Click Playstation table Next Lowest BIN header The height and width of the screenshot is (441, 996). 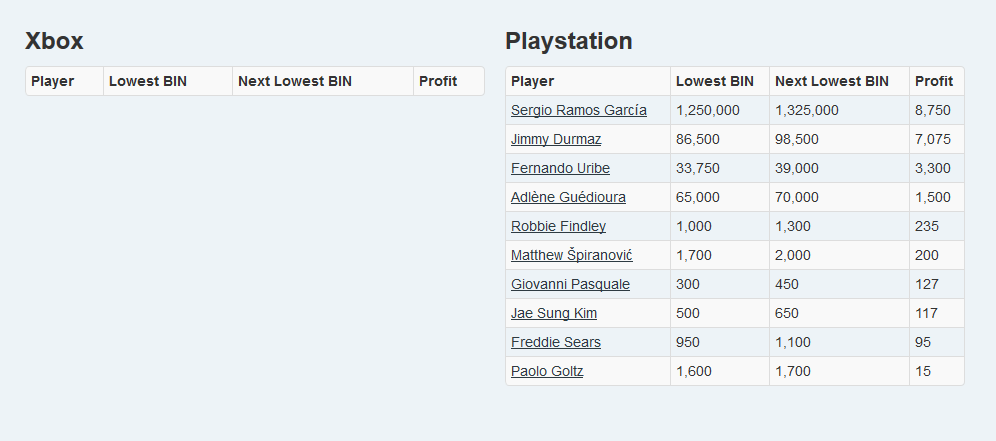[x=831, y=81]
